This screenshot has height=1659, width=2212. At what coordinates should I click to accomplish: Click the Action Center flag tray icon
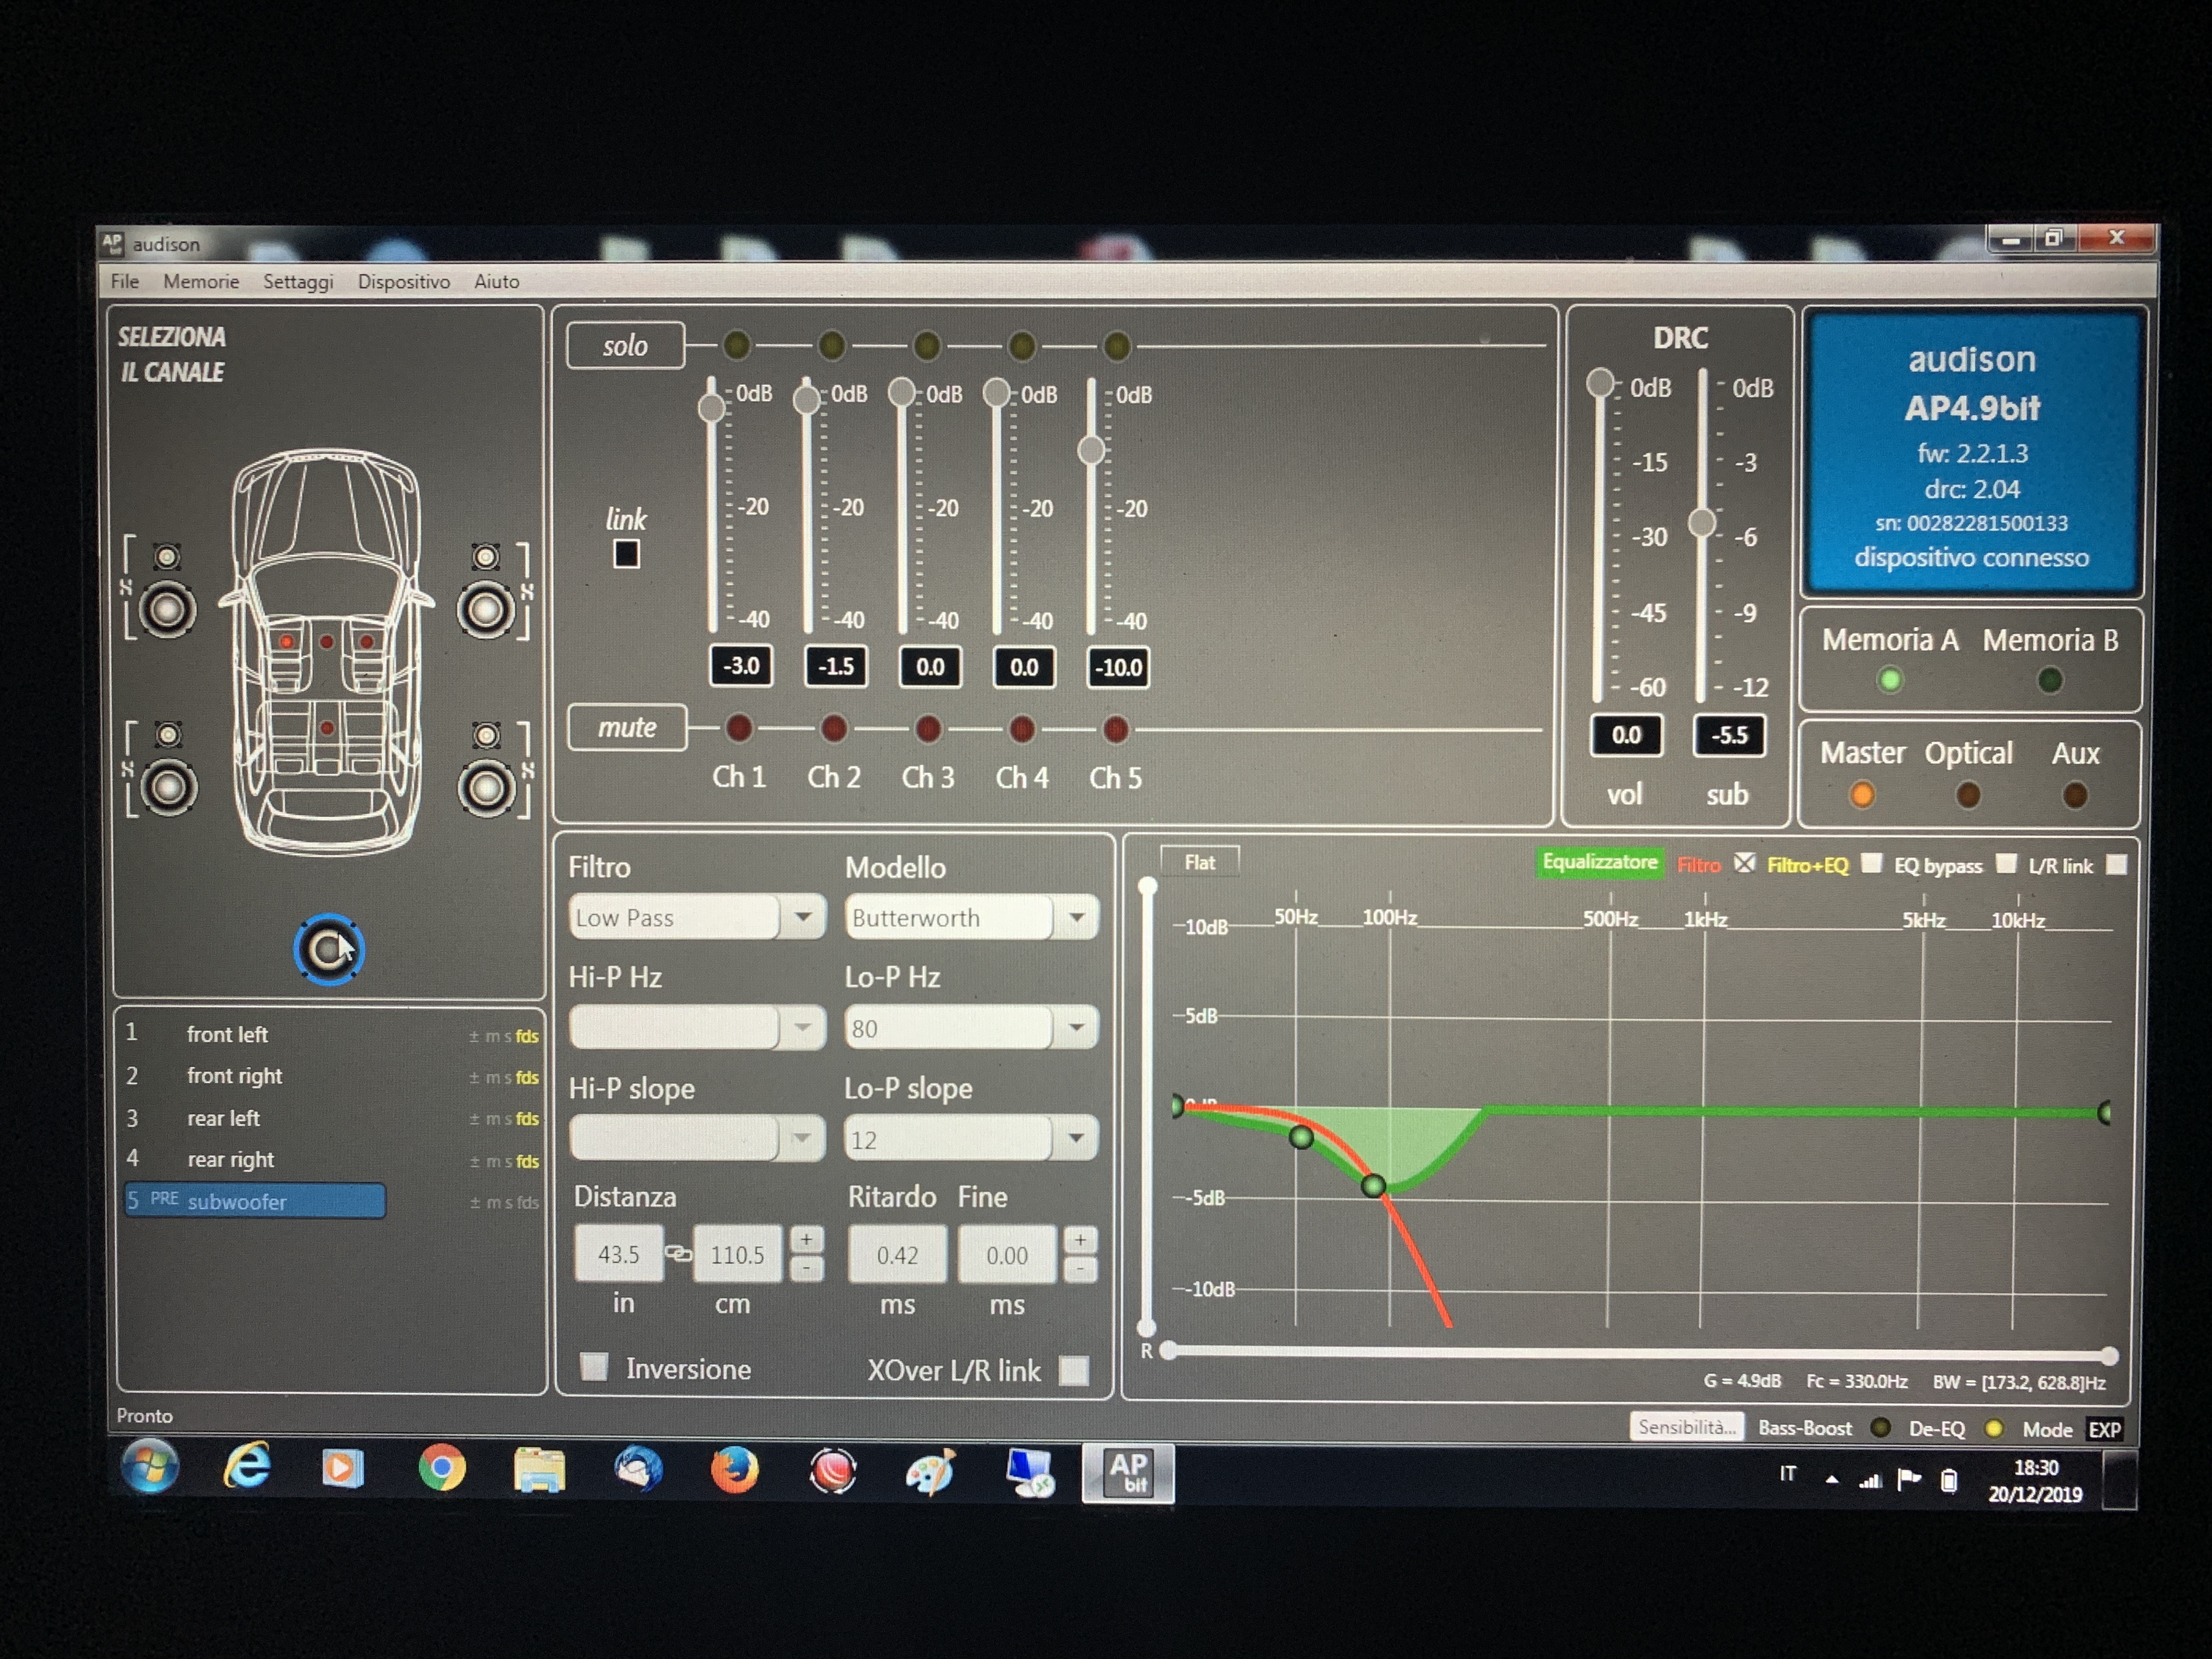click(1909, 1479)
